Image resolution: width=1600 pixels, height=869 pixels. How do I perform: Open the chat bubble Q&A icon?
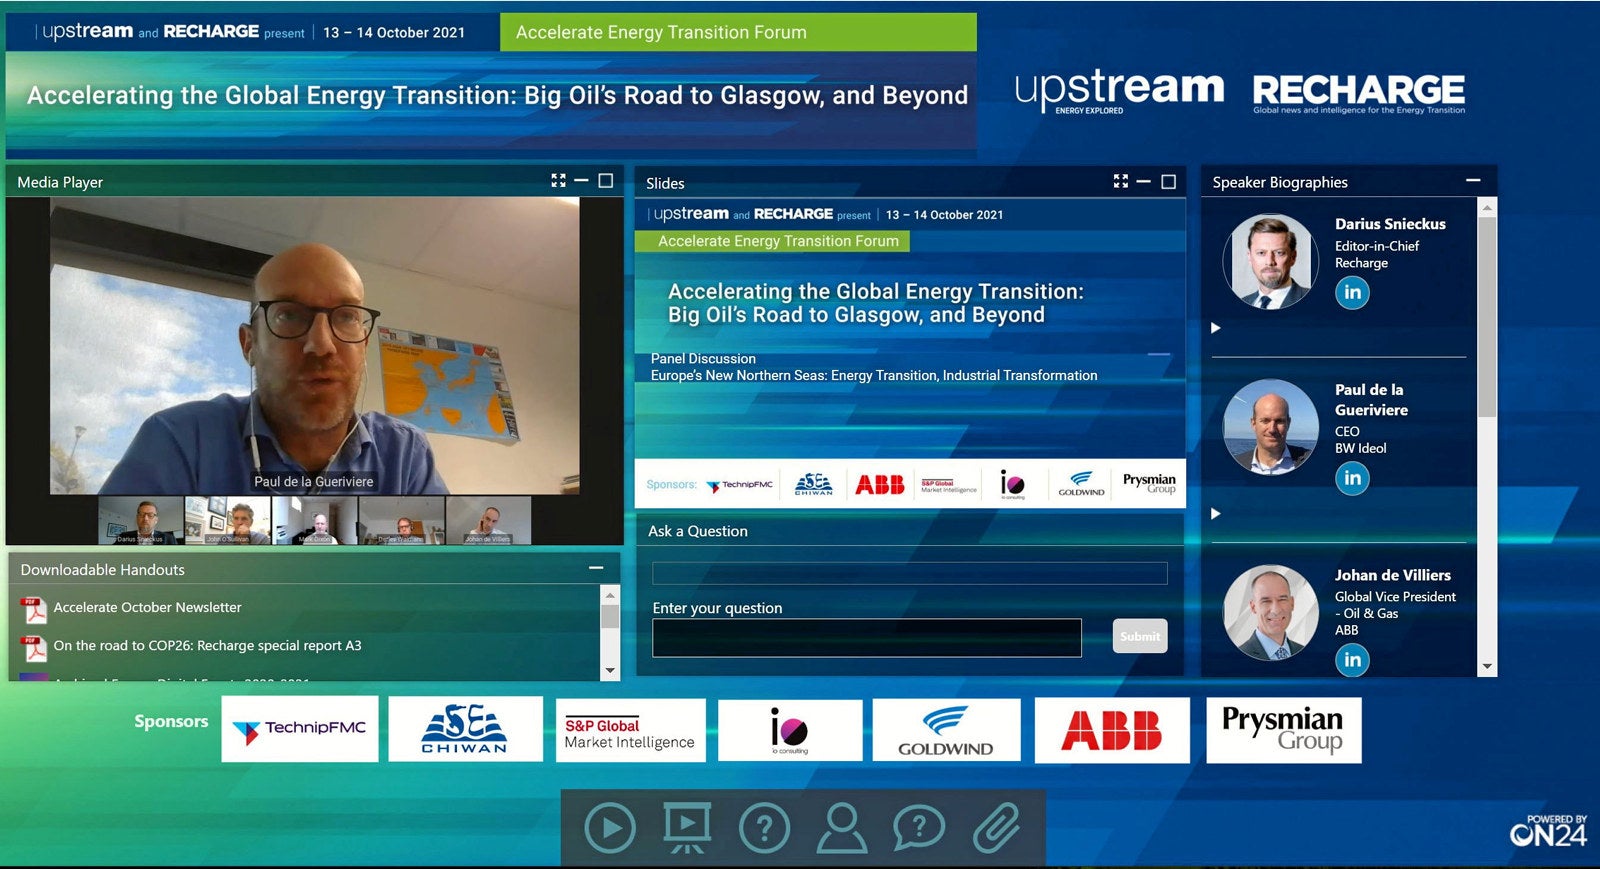click(x=919, y=828)
